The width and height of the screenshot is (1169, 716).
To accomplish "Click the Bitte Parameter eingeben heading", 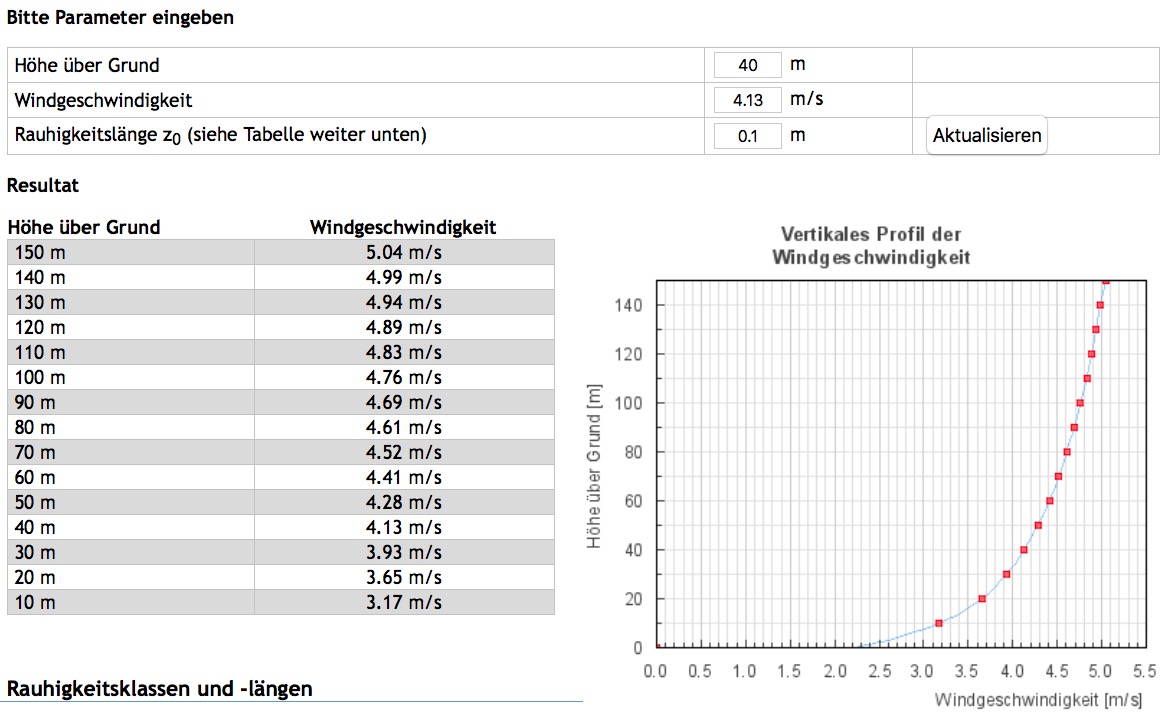I will tap(121, 18).
